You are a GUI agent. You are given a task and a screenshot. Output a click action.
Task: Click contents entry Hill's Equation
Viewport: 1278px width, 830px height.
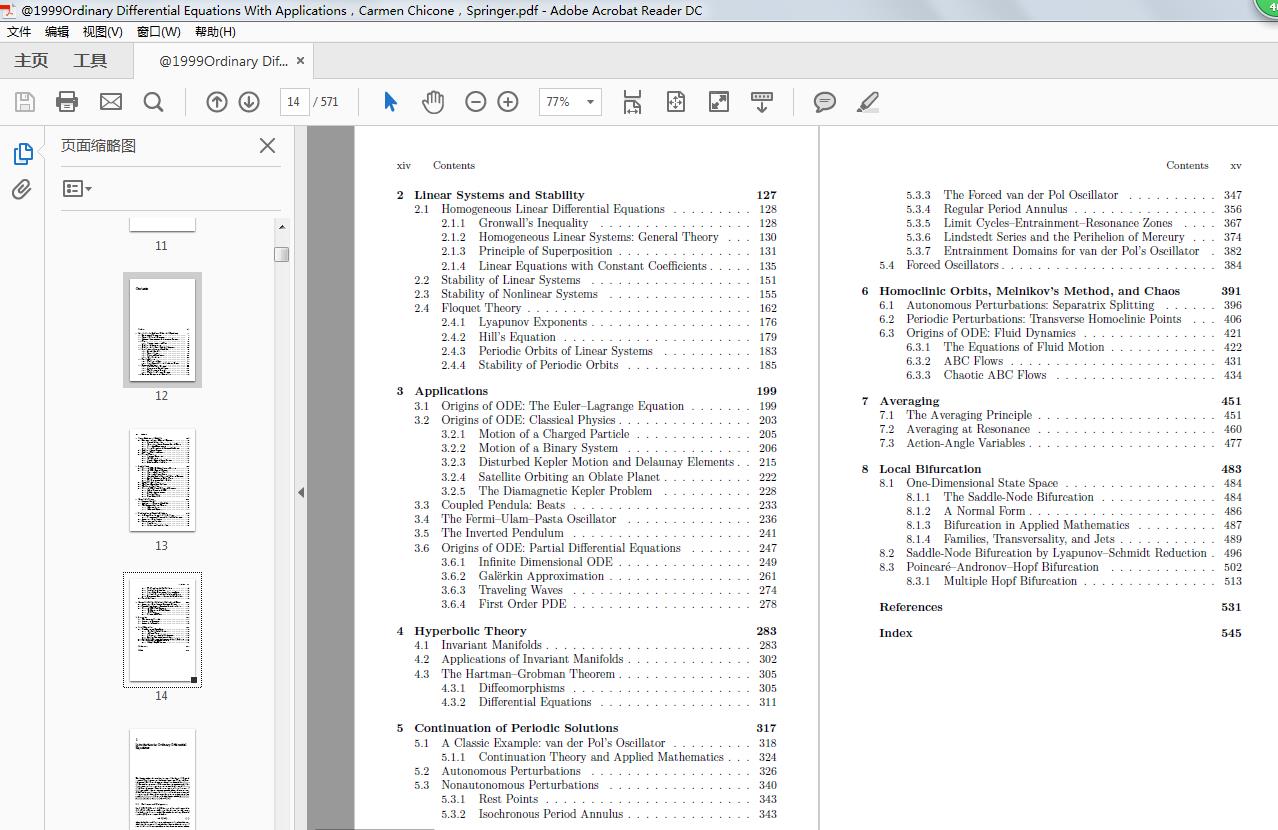517,337
